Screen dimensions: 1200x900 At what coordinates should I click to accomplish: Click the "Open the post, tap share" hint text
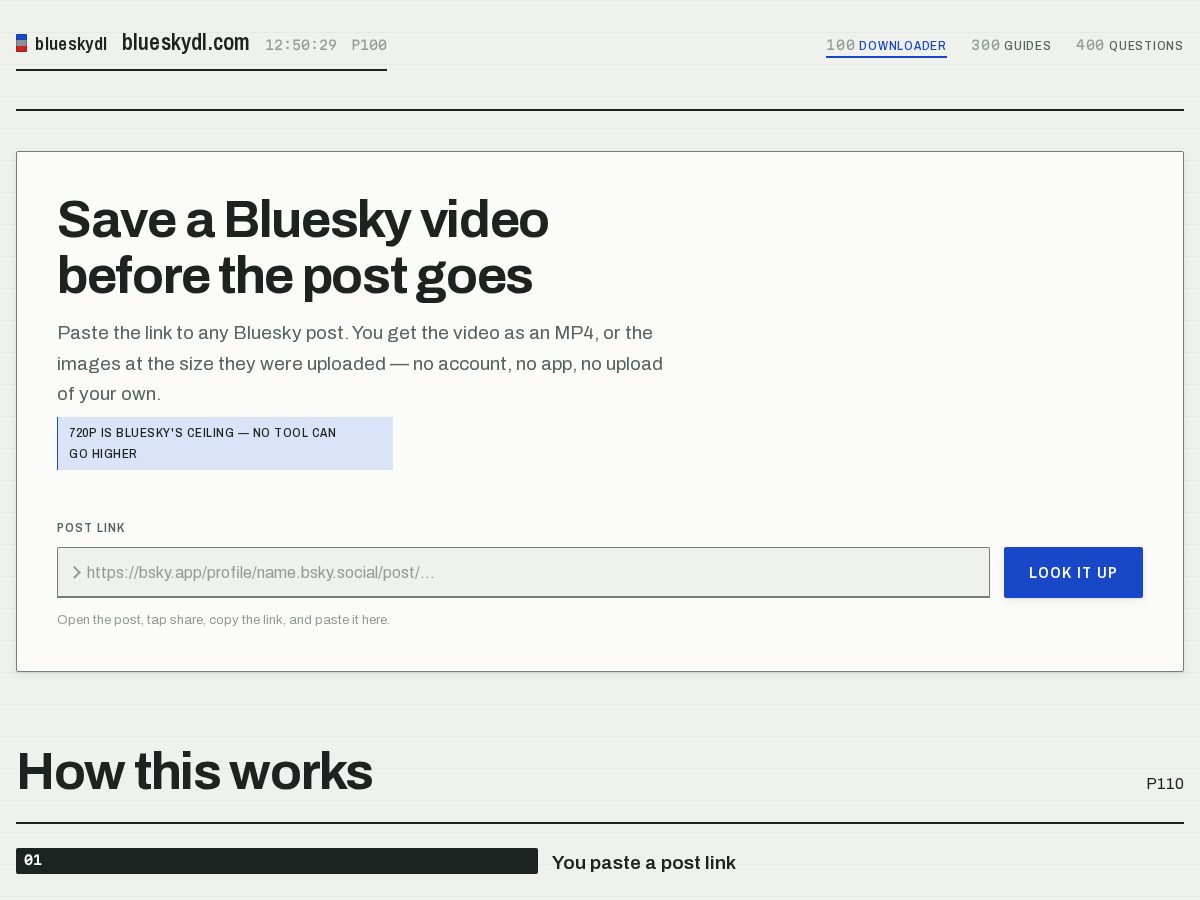pos(223,620)
